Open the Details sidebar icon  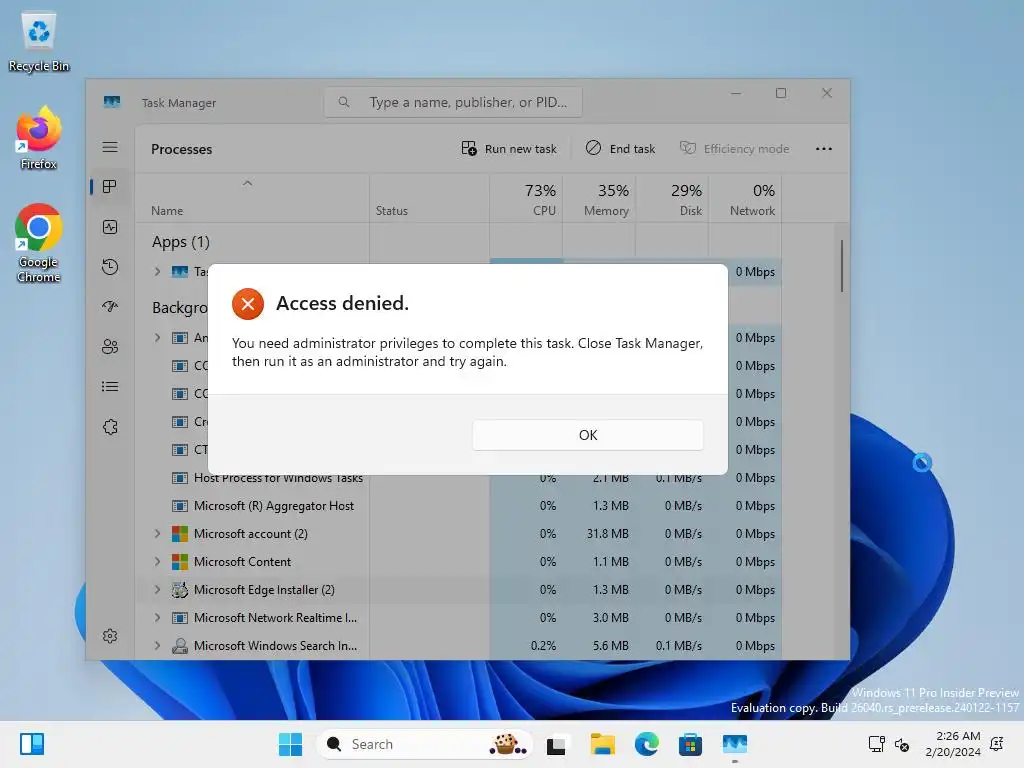coord(110,387)
